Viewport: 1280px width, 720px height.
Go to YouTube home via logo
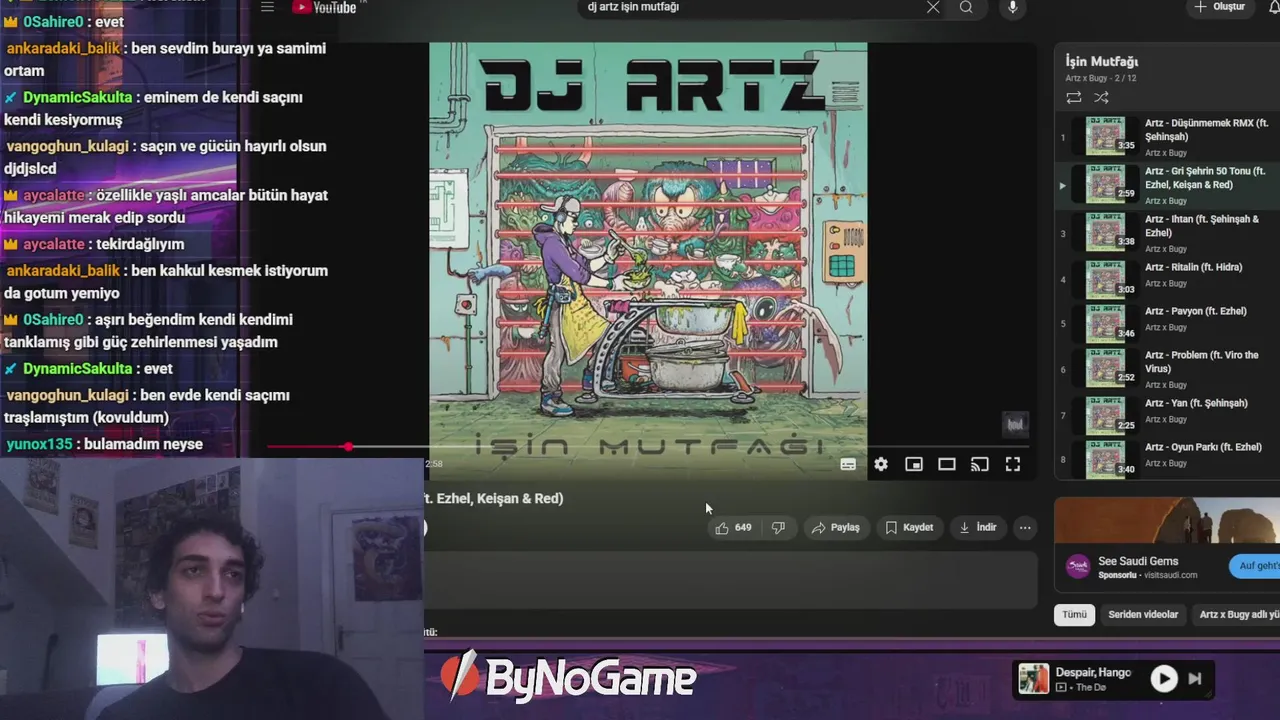[324, 7]
